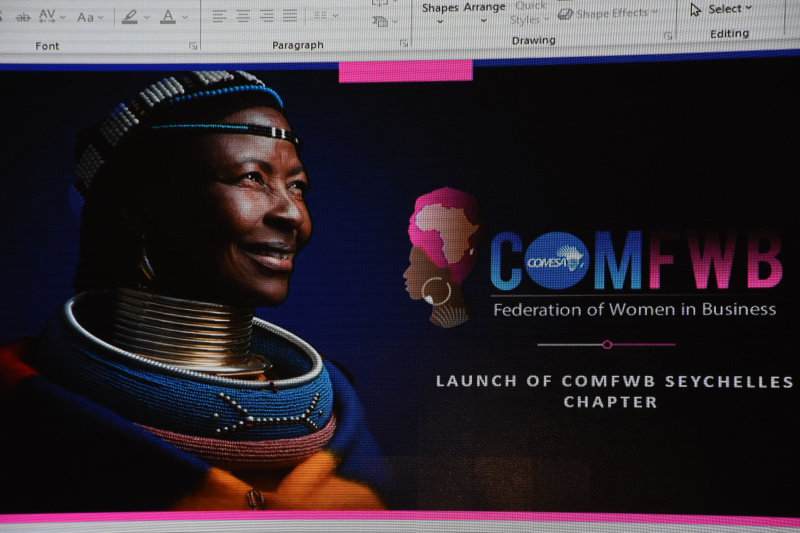Viewport: 800px width, 533px height.
Task: Center align the text
Action: (x=243, y=16)
